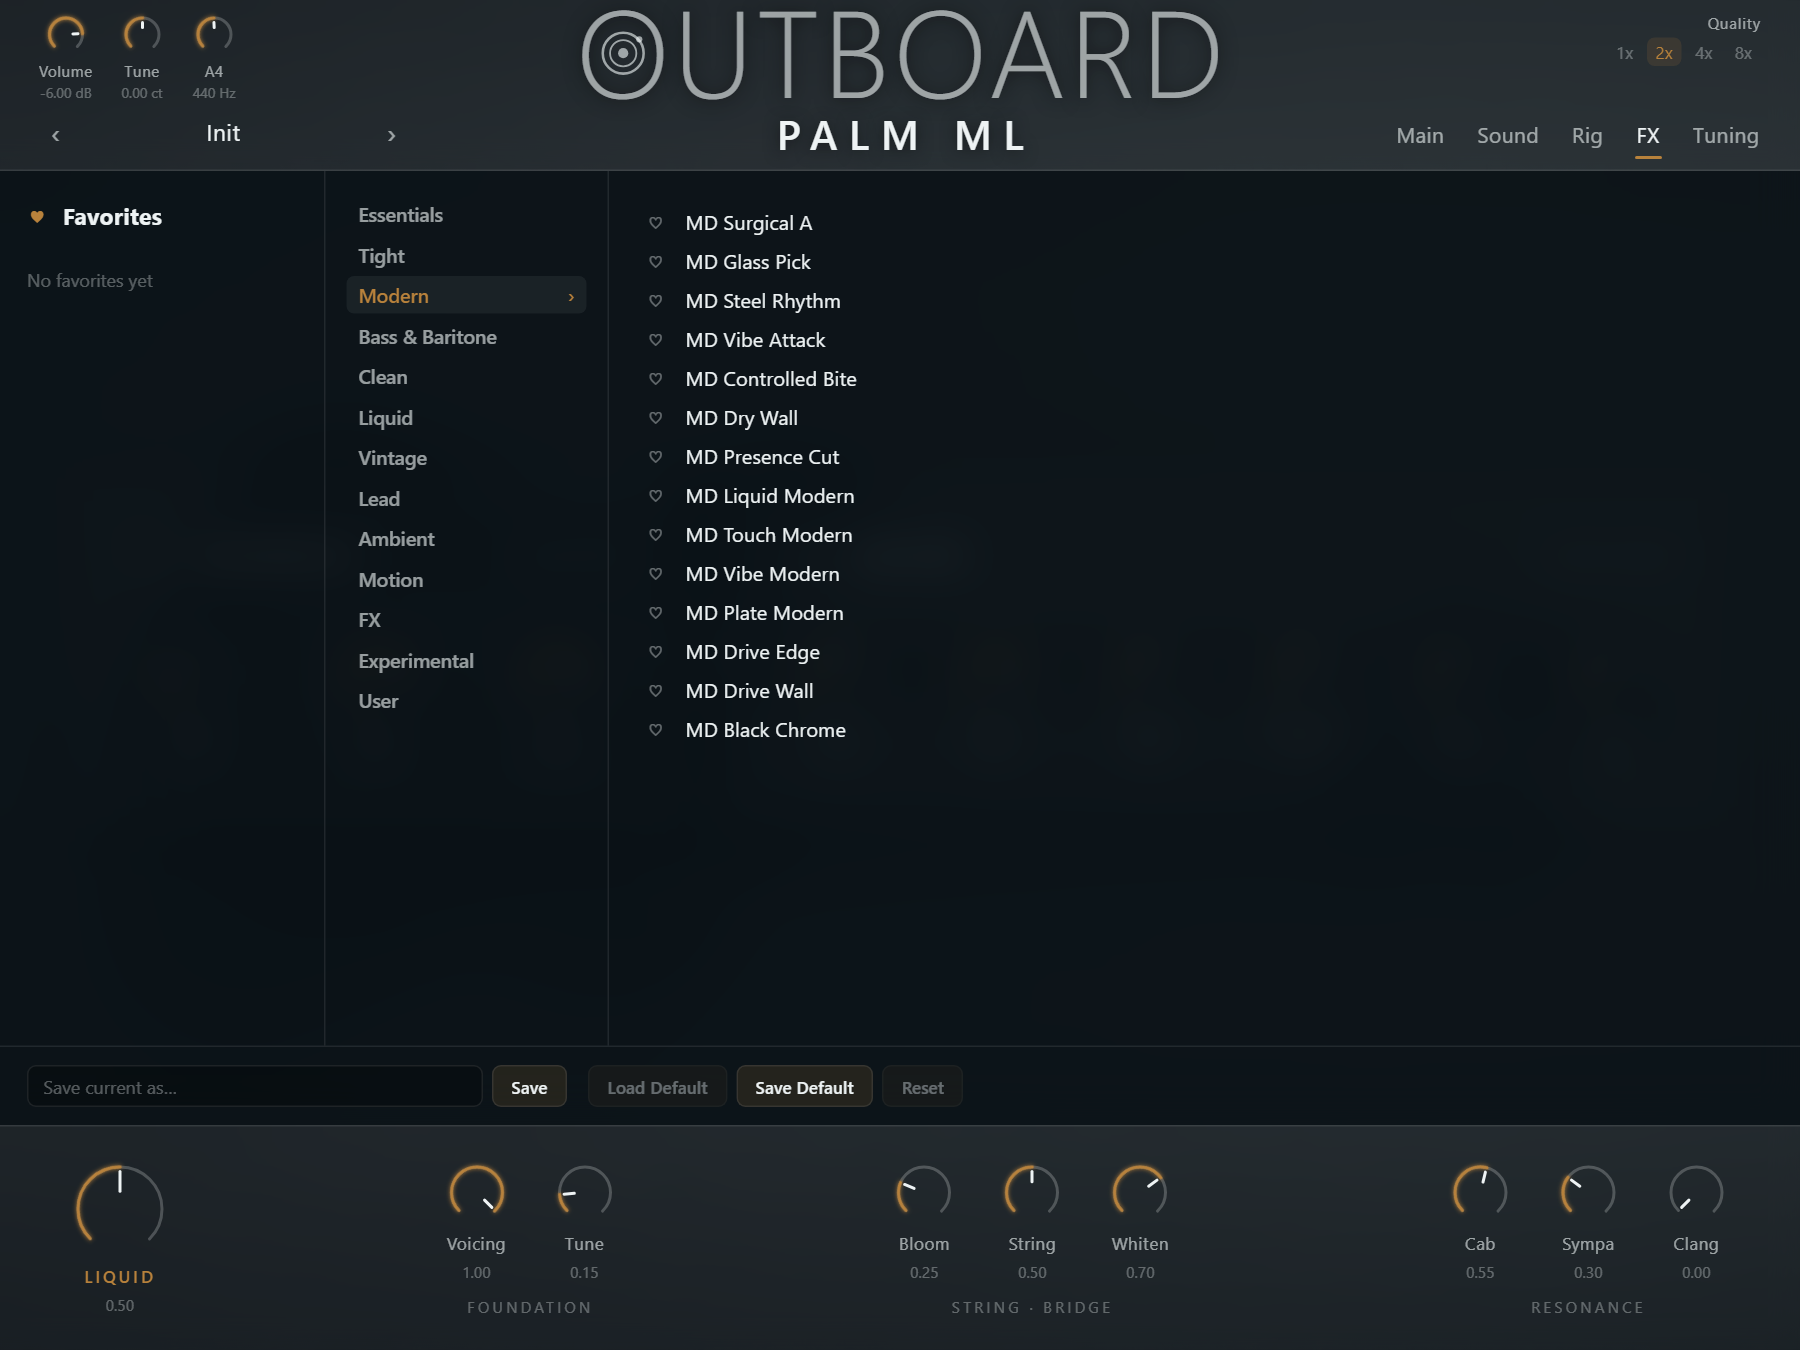Select the Bass & Baritone category
This screenshot has width=1800, height=1350.
(x=428, y=337)
